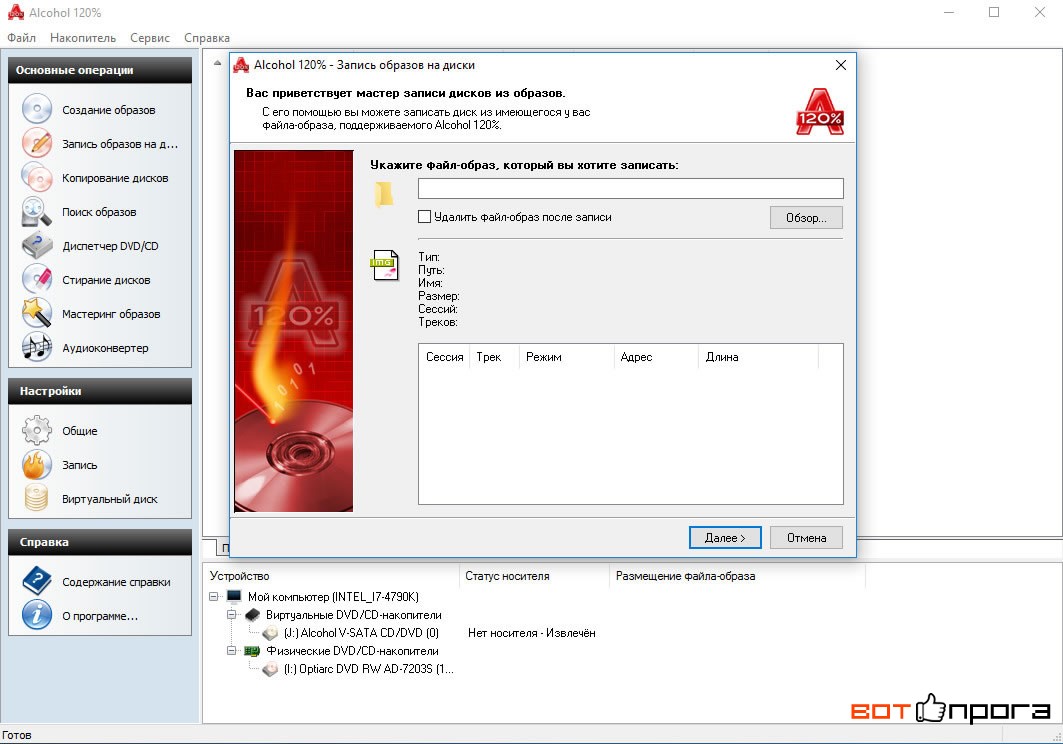This screenshot has width=1063, height=744.
Task: Open the Справка menu
Action: click(x=207, y=38)
